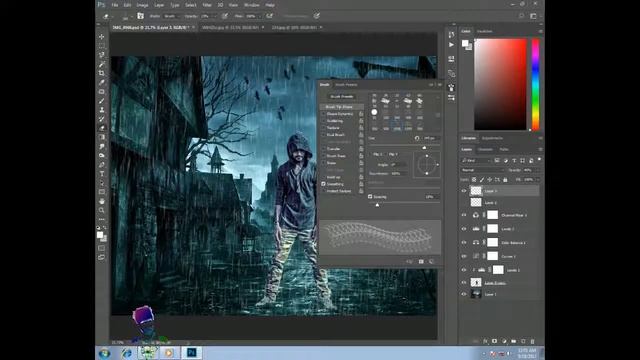
Task: Open layer Fill dropdown
Action: tap(538, 180)
